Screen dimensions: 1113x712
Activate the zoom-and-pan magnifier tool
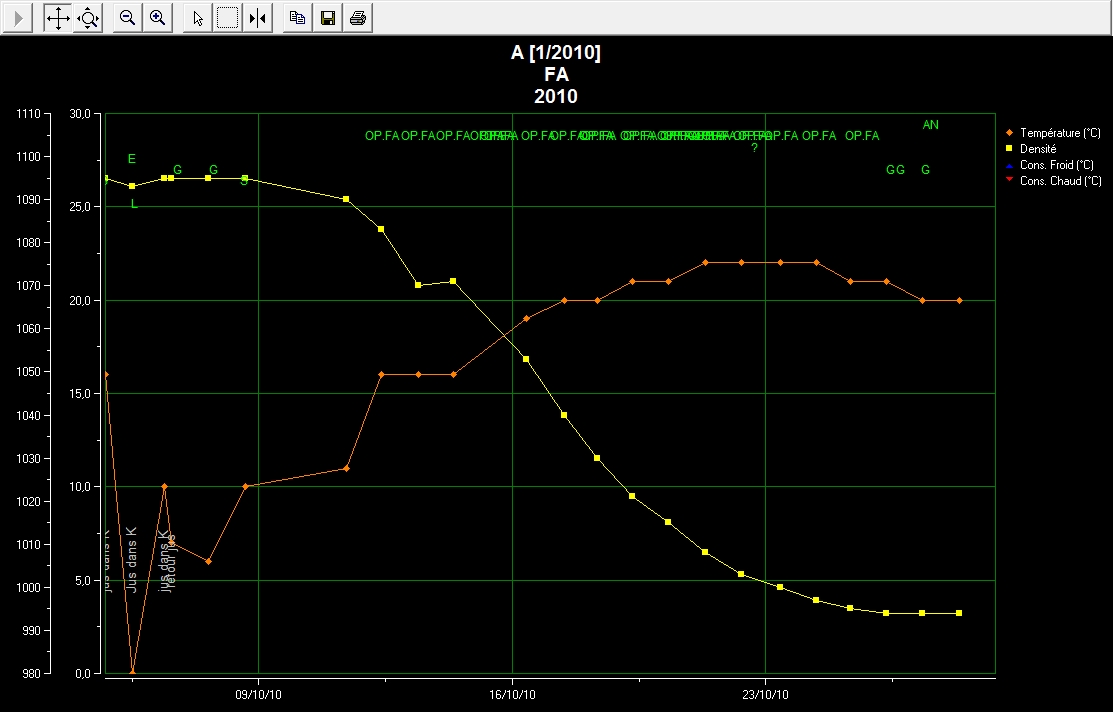coord(89,17)
